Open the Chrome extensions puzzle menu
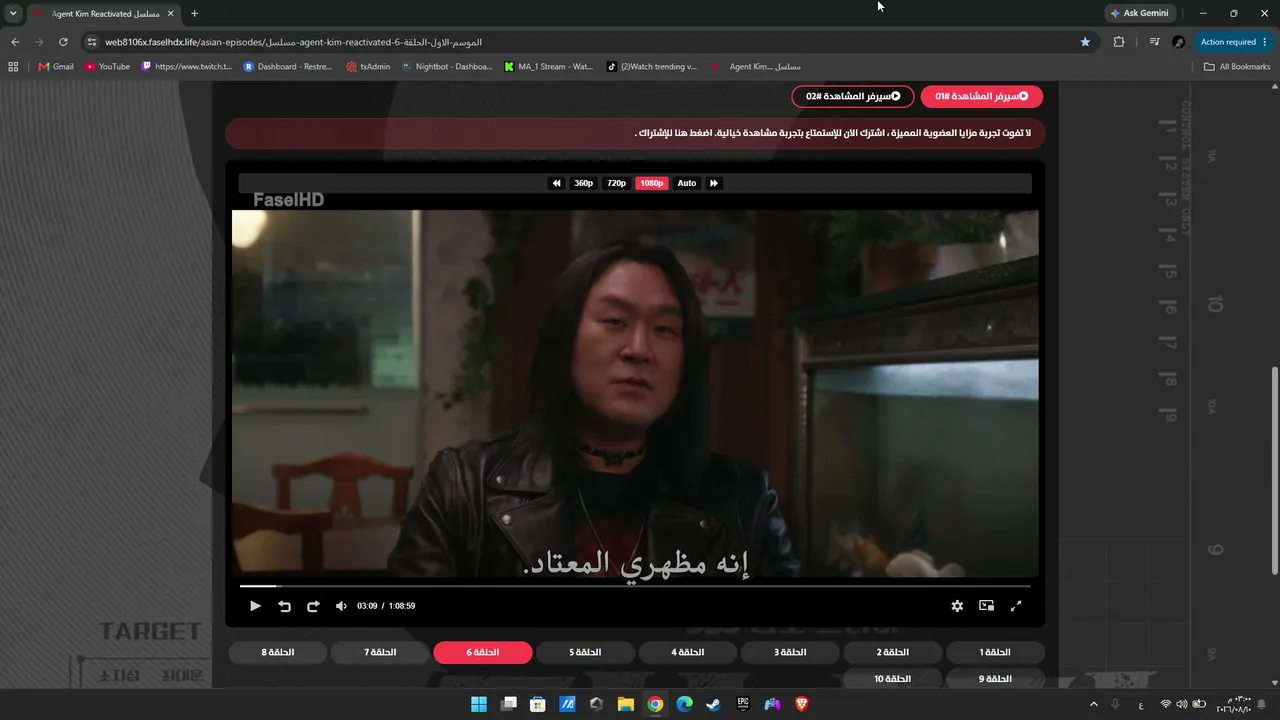The image size is (1280, 720). (1119, 42)
